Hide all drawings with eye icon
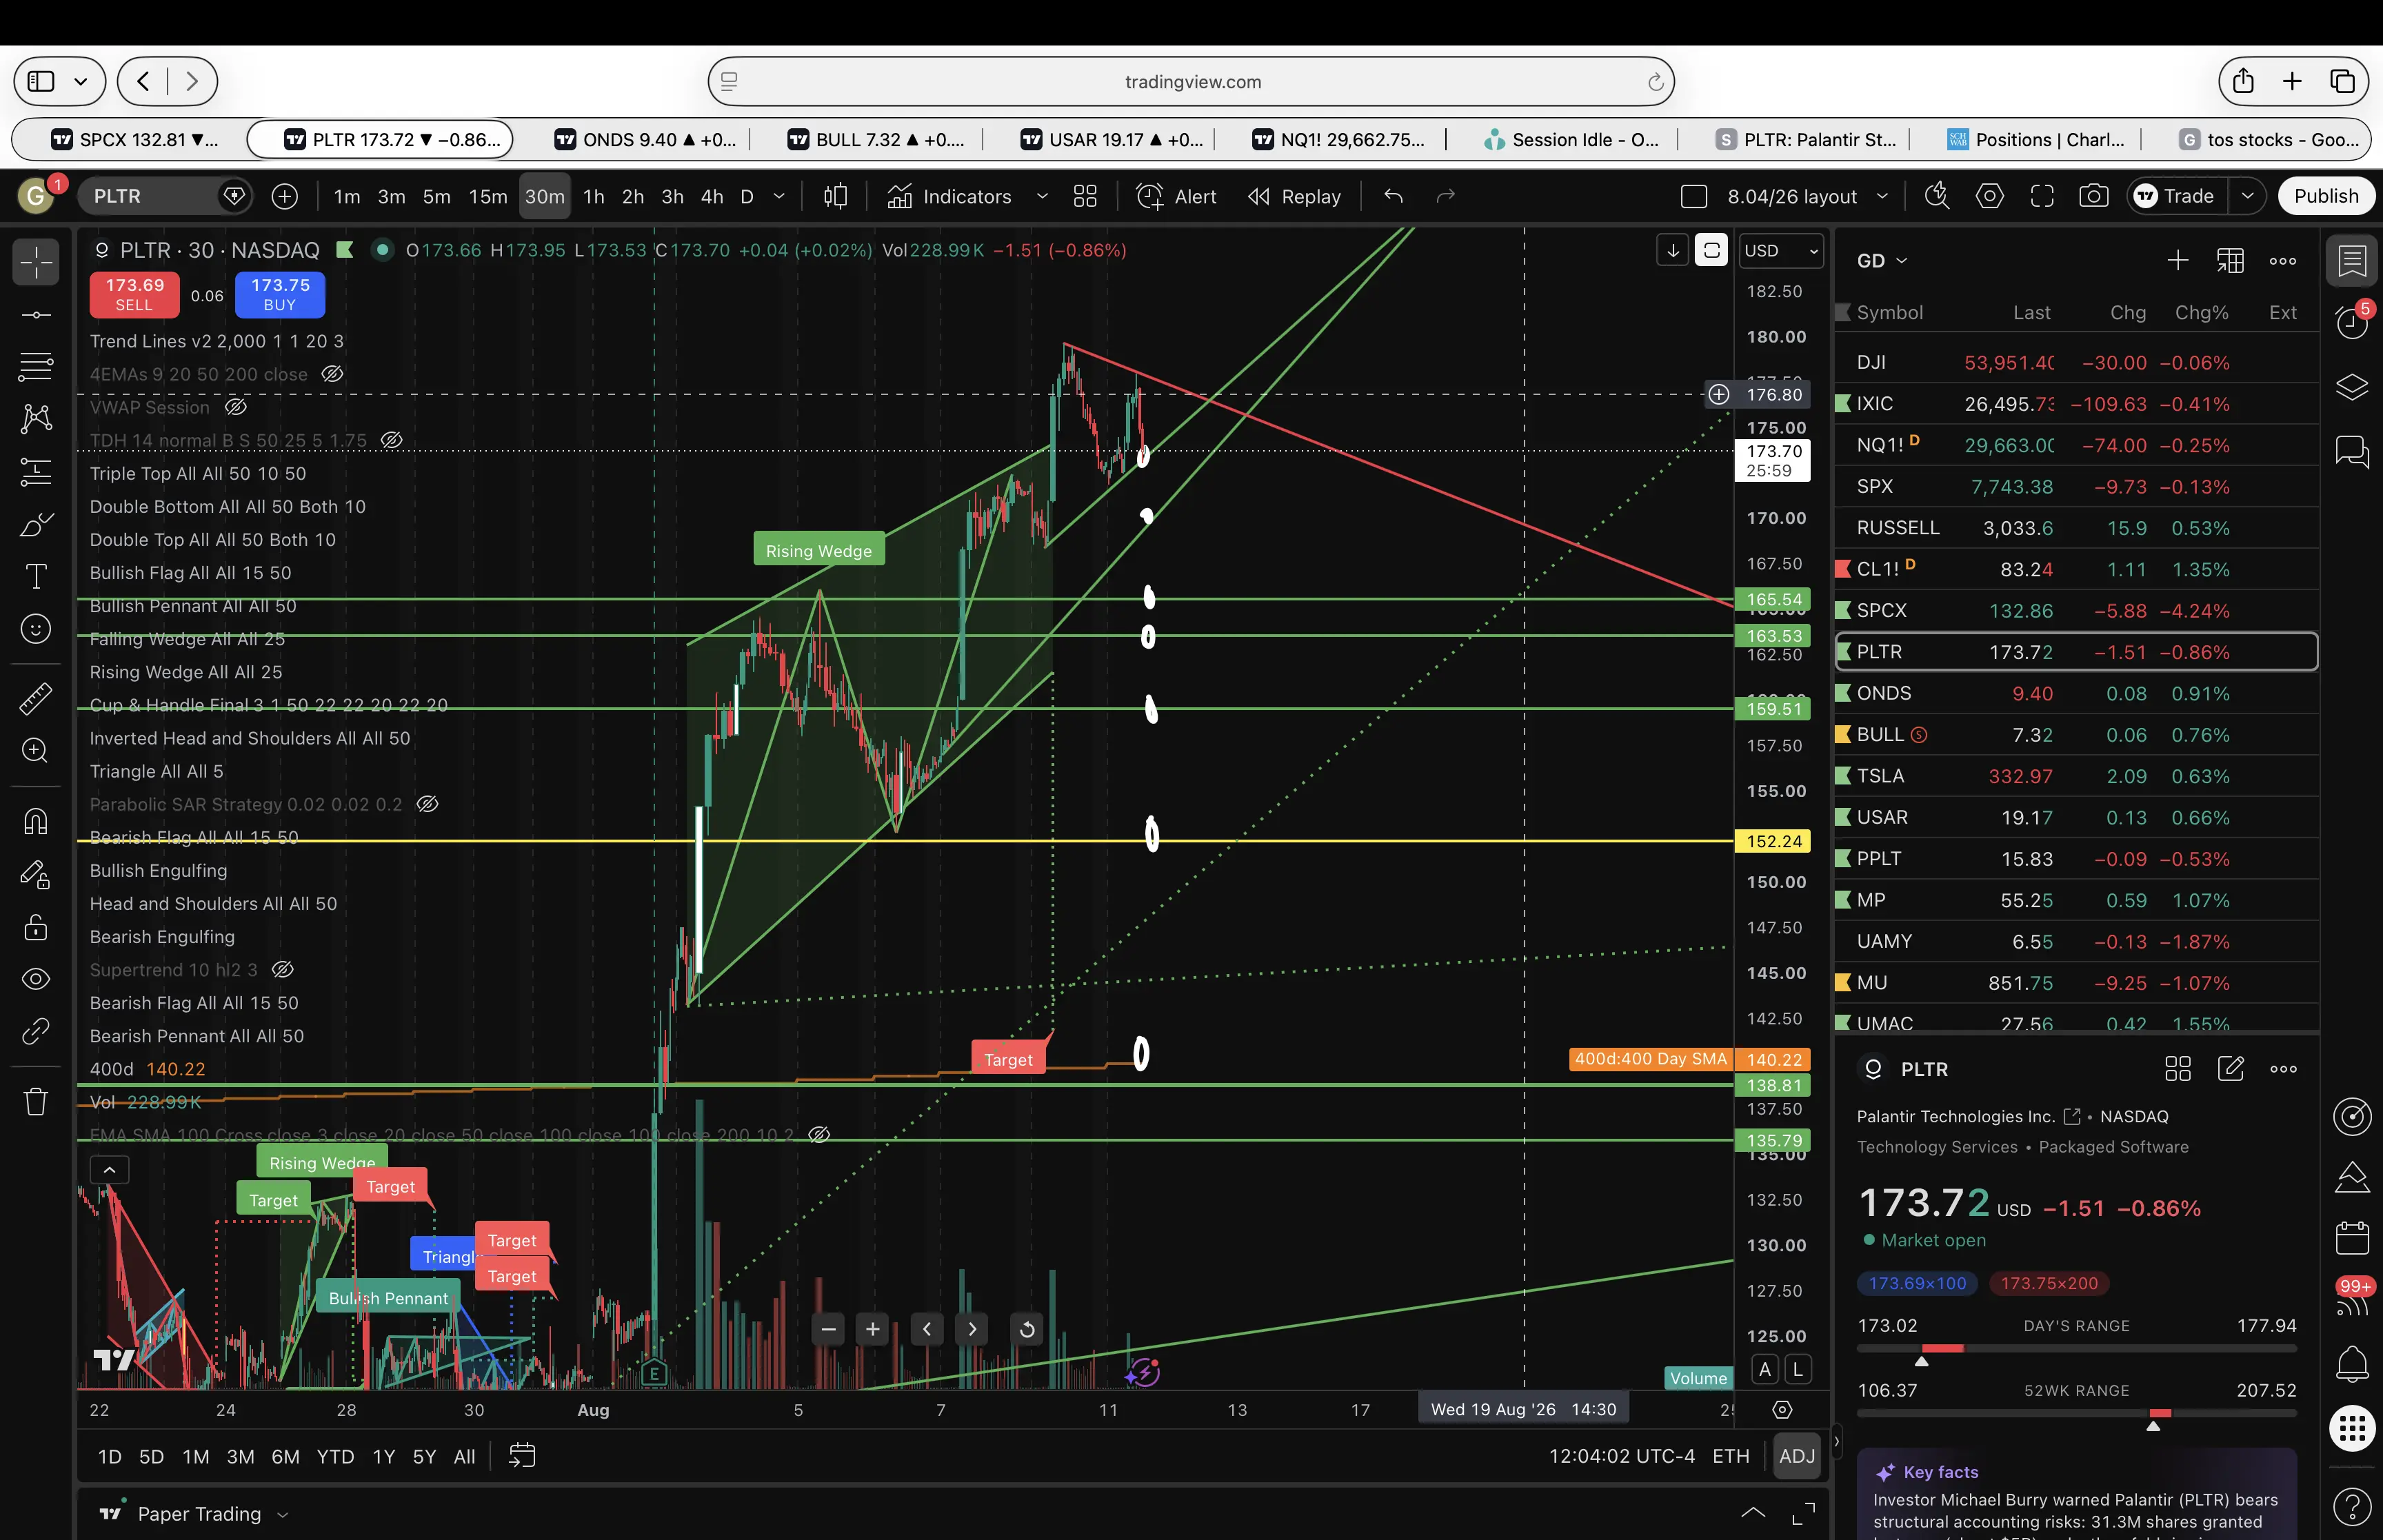 (x=36, y=979)
